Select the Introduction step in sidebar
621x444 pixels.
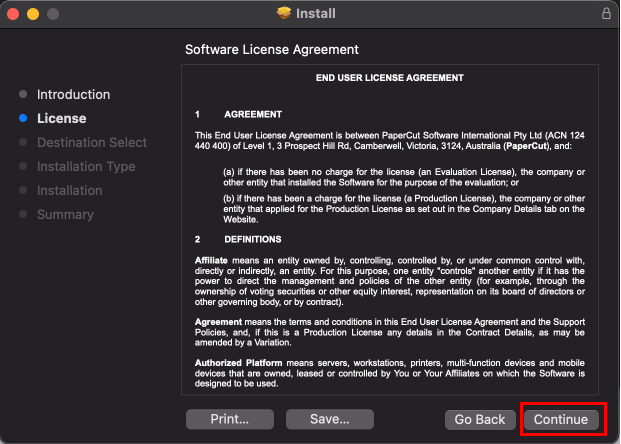point(74,95)
